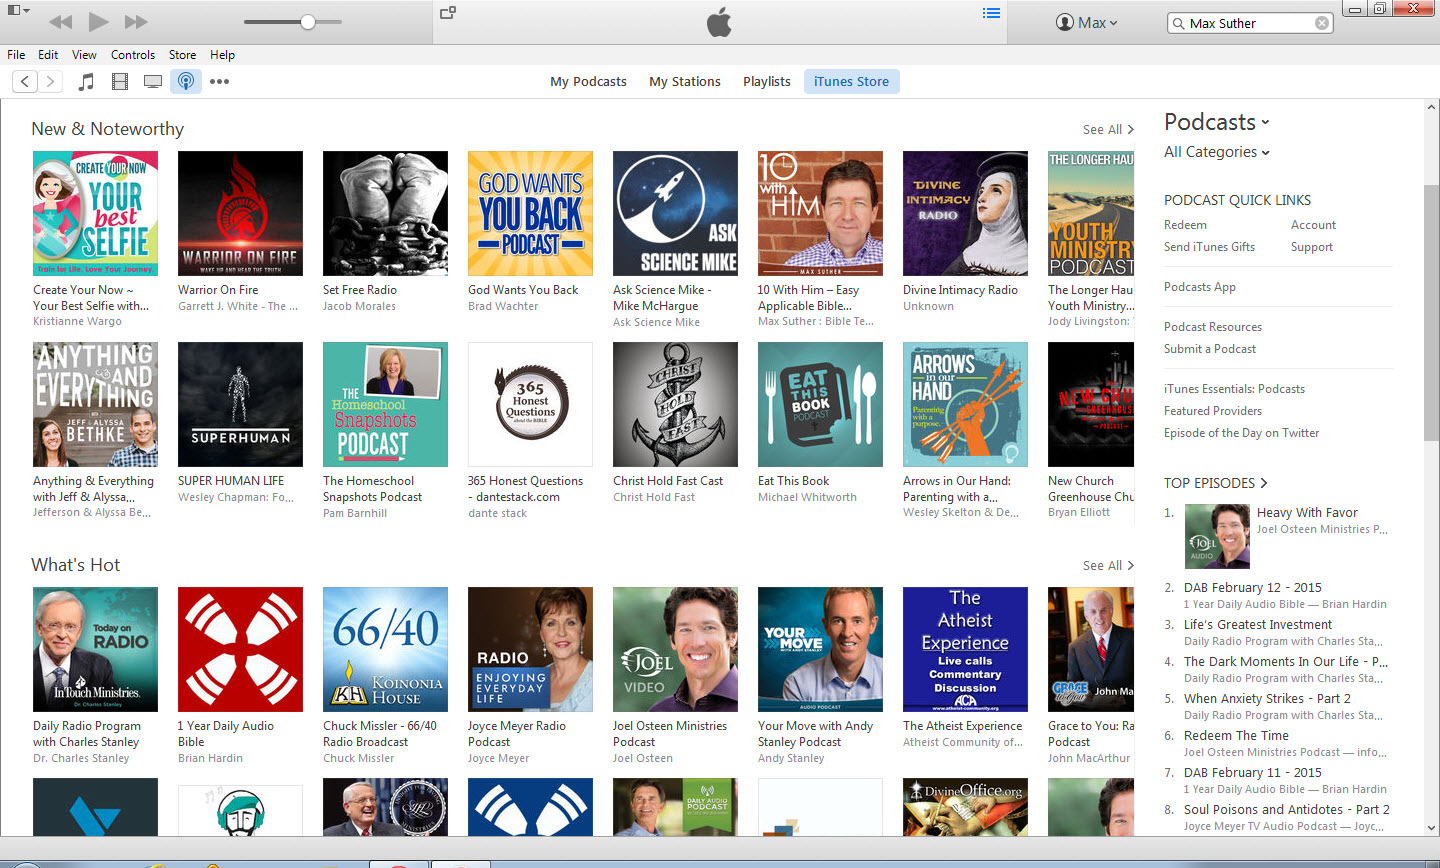The image size is (1440, 868).
Task: Open the God Wants You Back artwork
Action: (x=530, y=213)
